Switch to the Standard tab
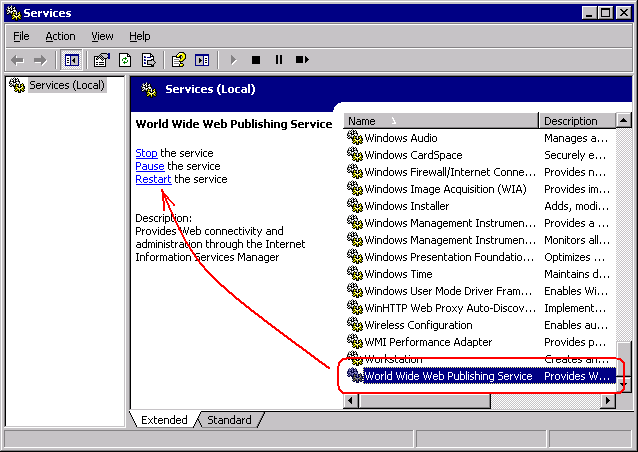Image resolution: width=638 pixels, height=452 pixels. tap(229, 420)
